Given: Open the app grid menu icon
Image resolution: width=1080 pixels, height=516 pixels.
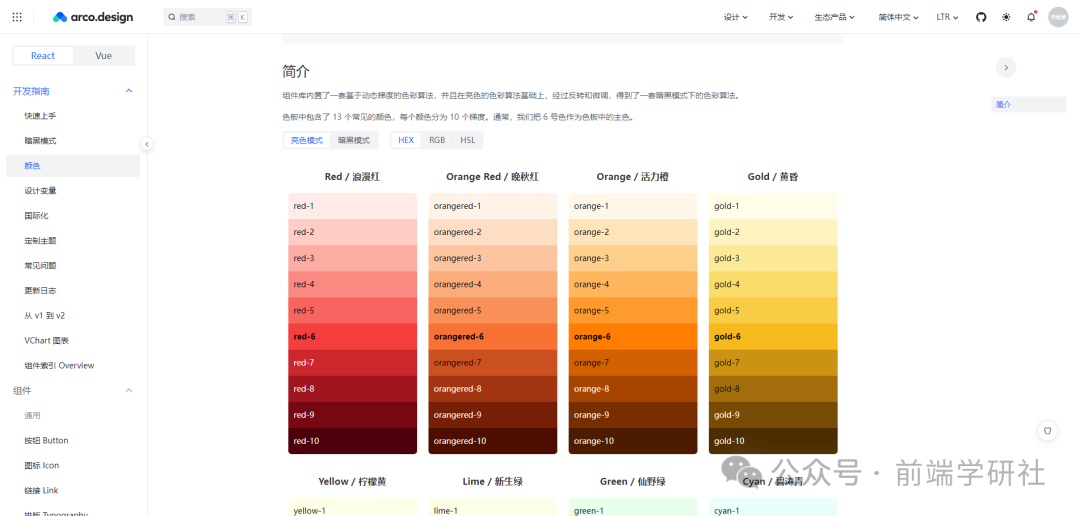Looking at the screenshot, I should 17,17.
